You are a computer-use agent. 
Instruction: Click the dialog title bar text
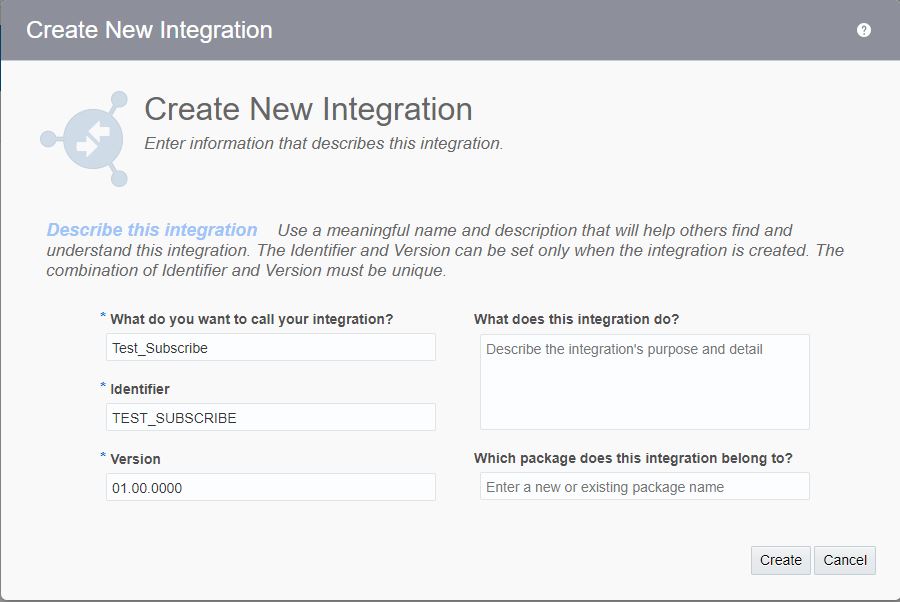pos(149,30)
